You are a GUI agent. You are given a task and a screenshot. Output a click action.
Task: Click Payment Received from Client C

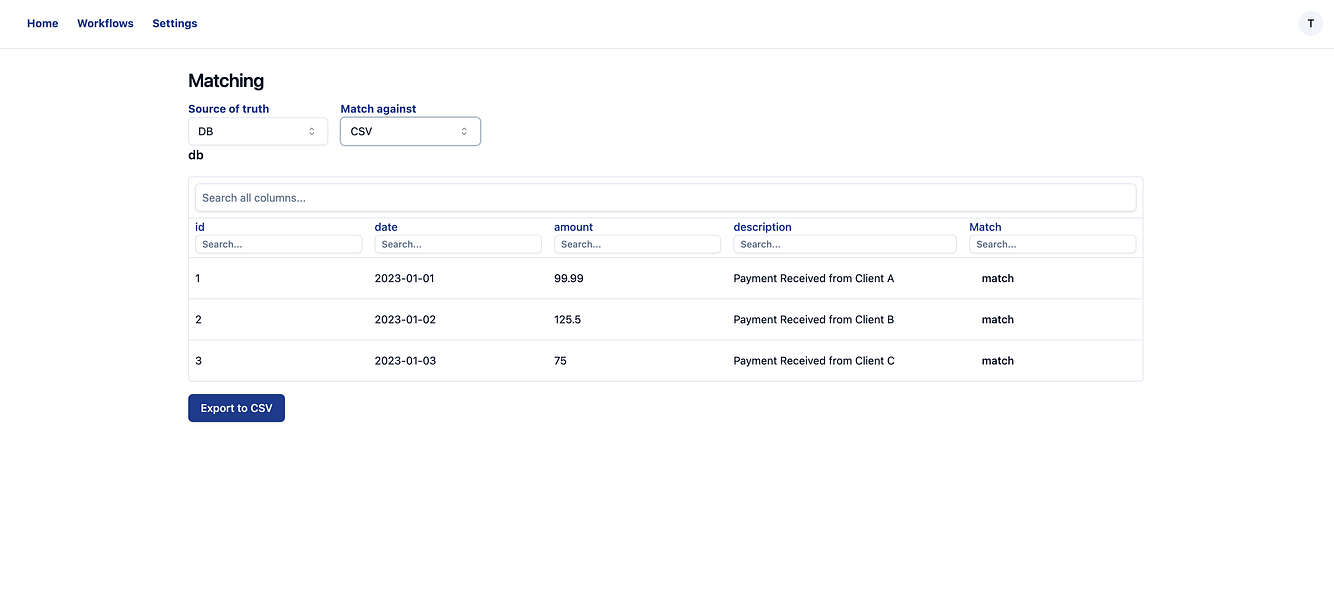814,361
